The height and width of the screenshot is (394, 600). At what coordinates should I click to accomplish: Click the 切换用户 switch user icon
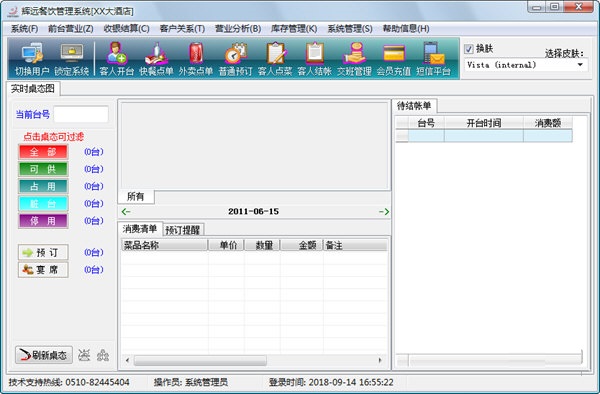click(32, 58)
